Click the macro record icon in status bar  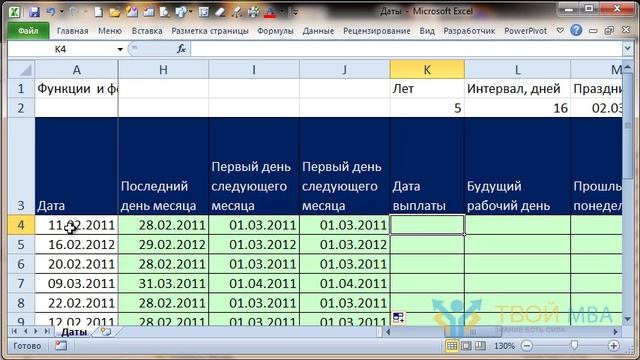click(61, 346)
